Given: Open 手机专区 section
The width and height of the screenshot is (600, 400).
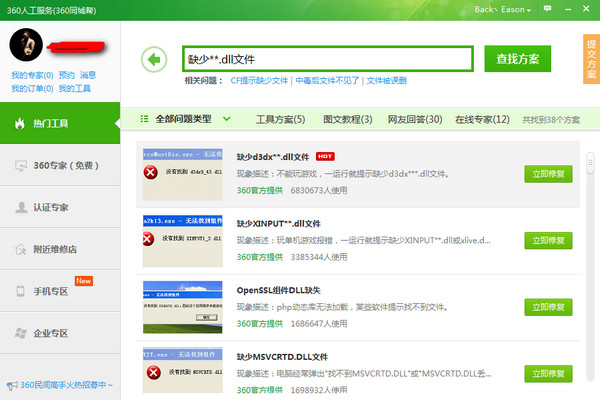Looking at the screenshot, I should click(x=60, y=291).
